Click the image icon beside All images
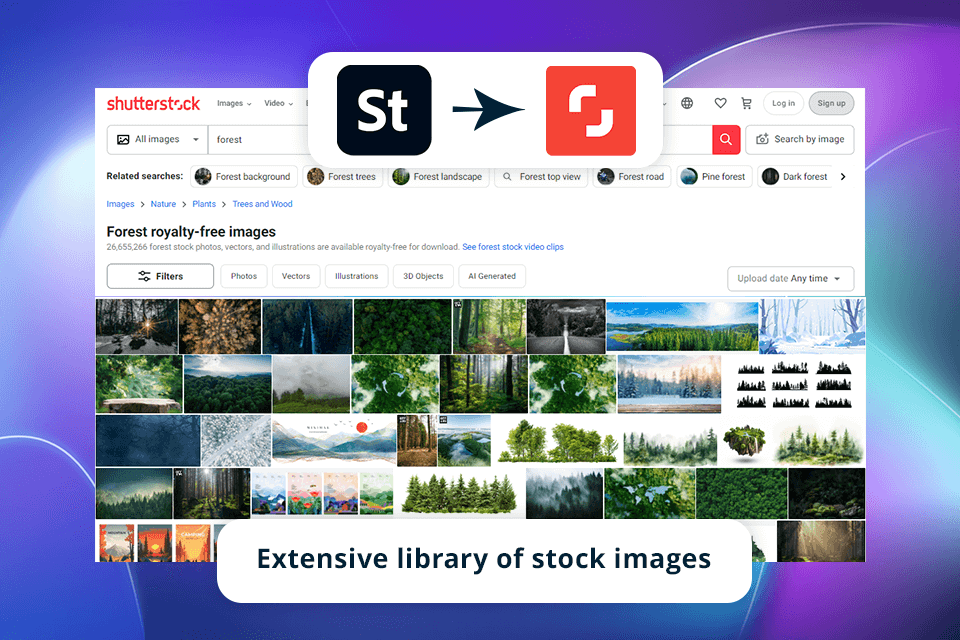 click(x=123, y=140)
